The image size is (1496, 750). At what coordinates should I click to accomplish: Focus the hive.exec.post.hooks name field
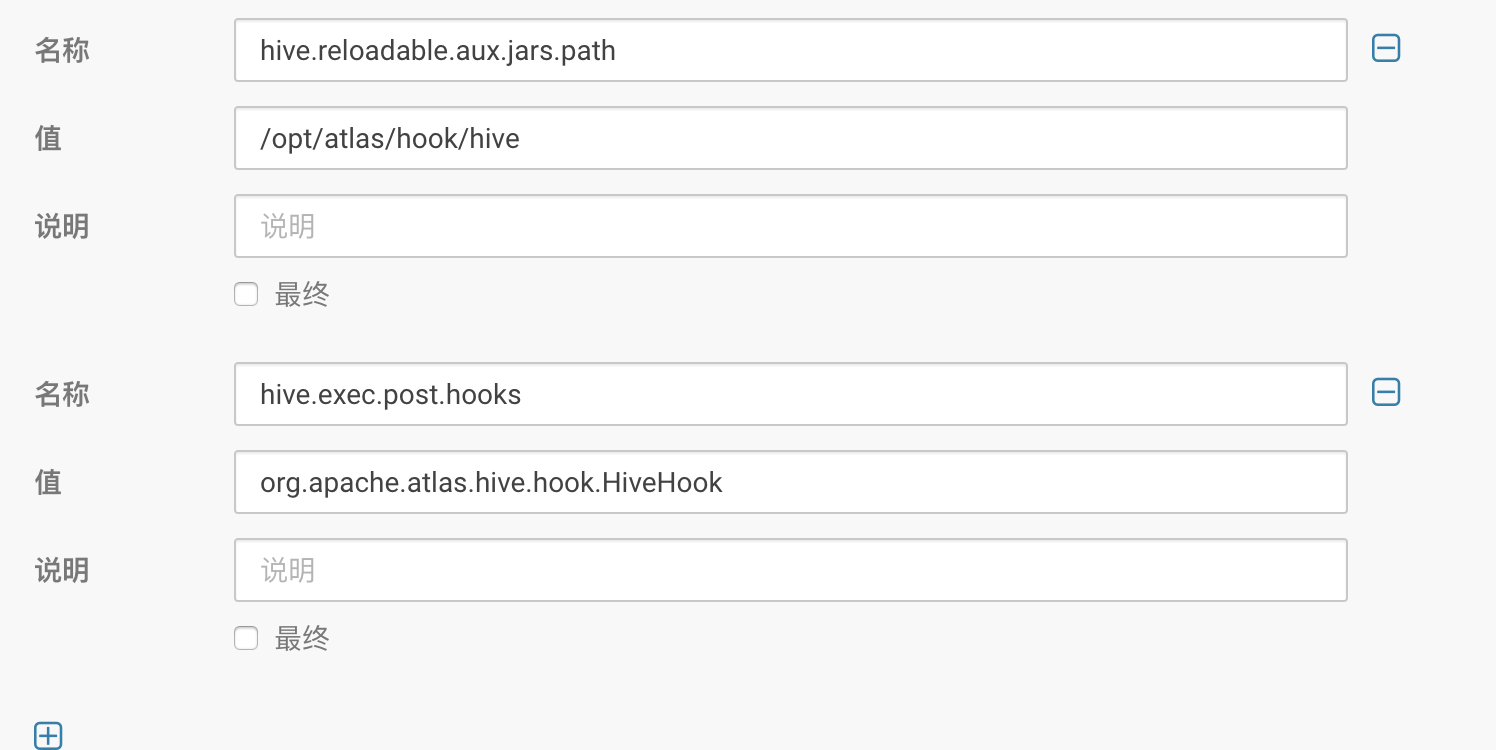[790, 394]
